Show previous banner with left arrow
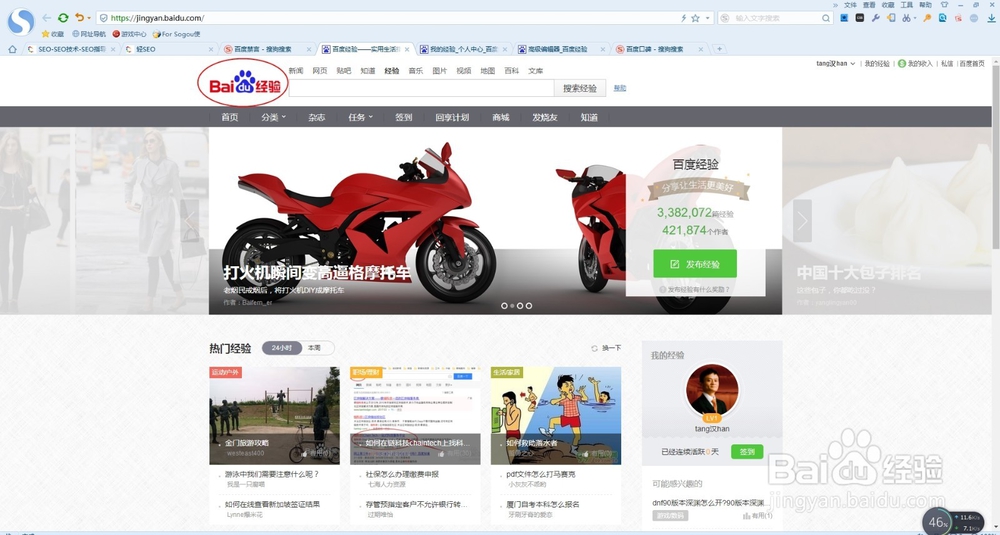The width and height of the screenshot is (1000, 535). tap(189, 221)
